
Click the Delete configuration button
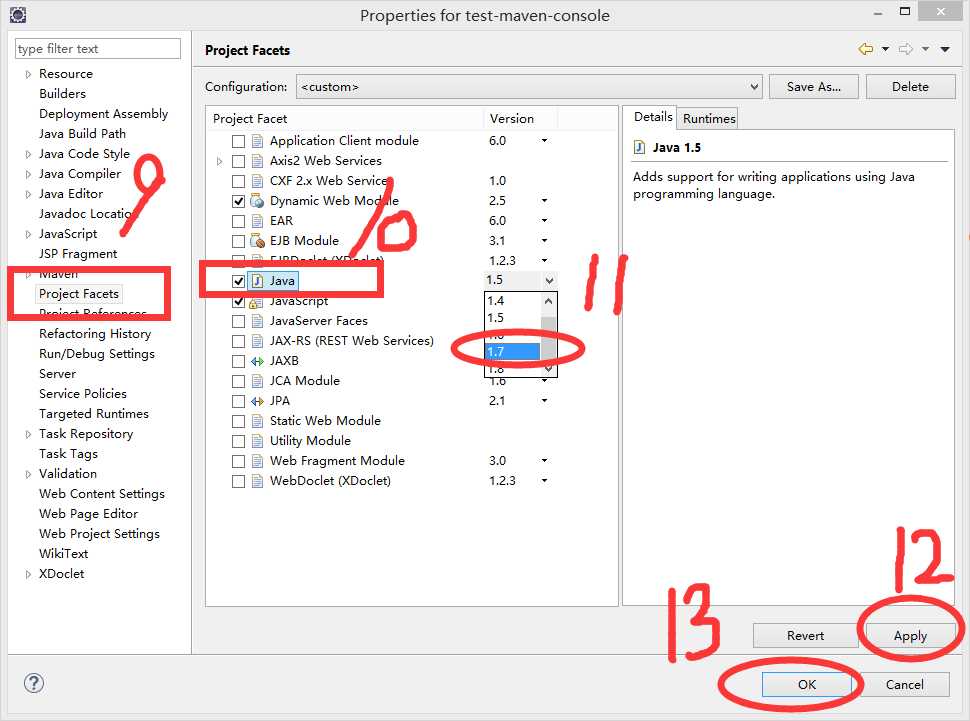(910, 87)
